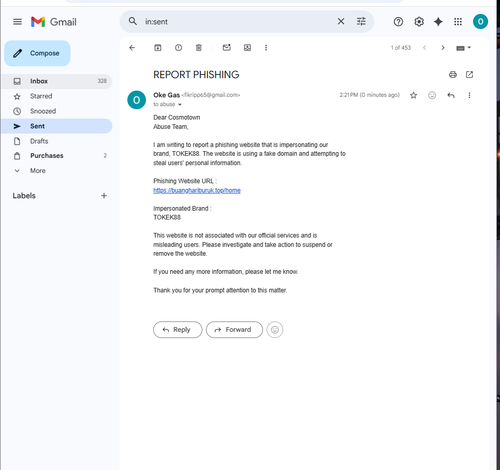Mark as unread envelope icon

(x=227, y=48)
